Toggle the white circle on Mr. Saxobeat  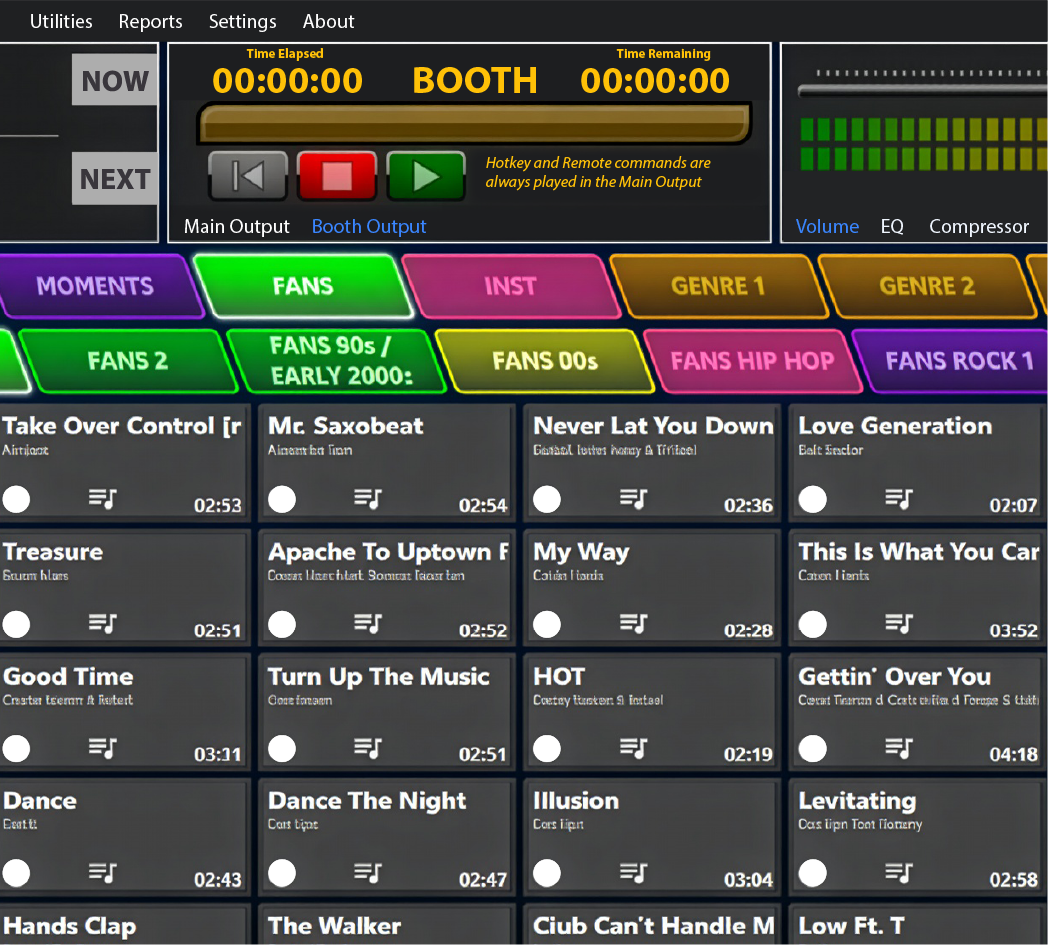click(x=282, y=499)
